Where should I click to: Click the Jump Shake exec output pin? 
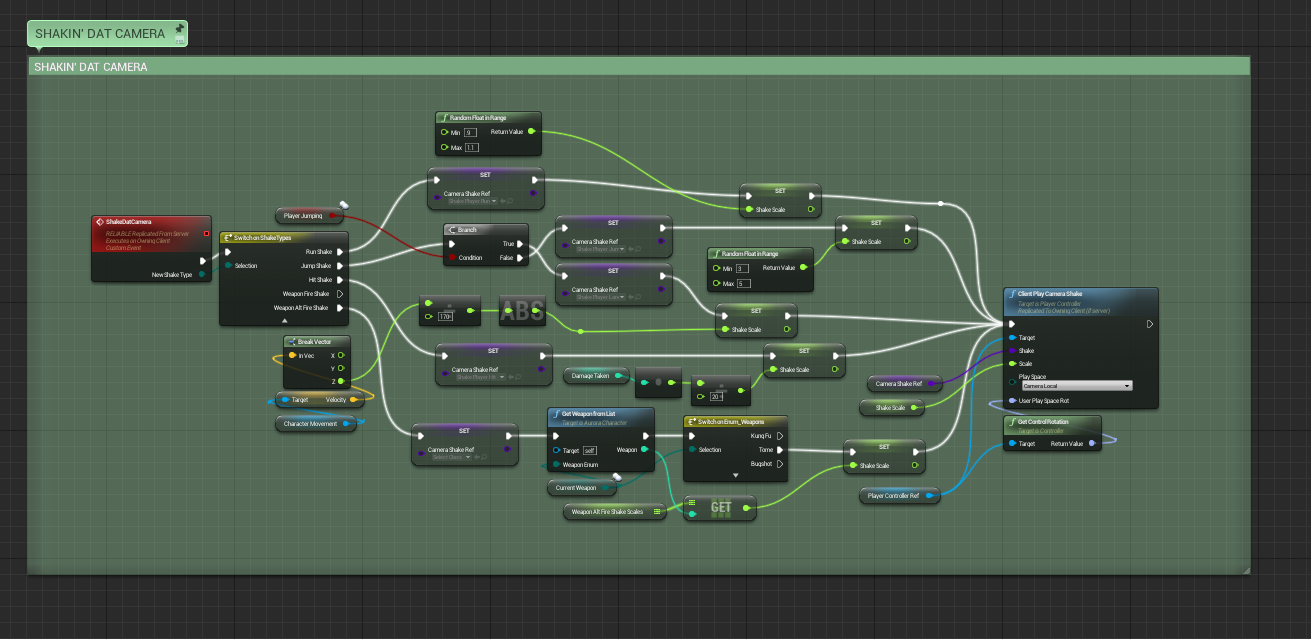340,266
